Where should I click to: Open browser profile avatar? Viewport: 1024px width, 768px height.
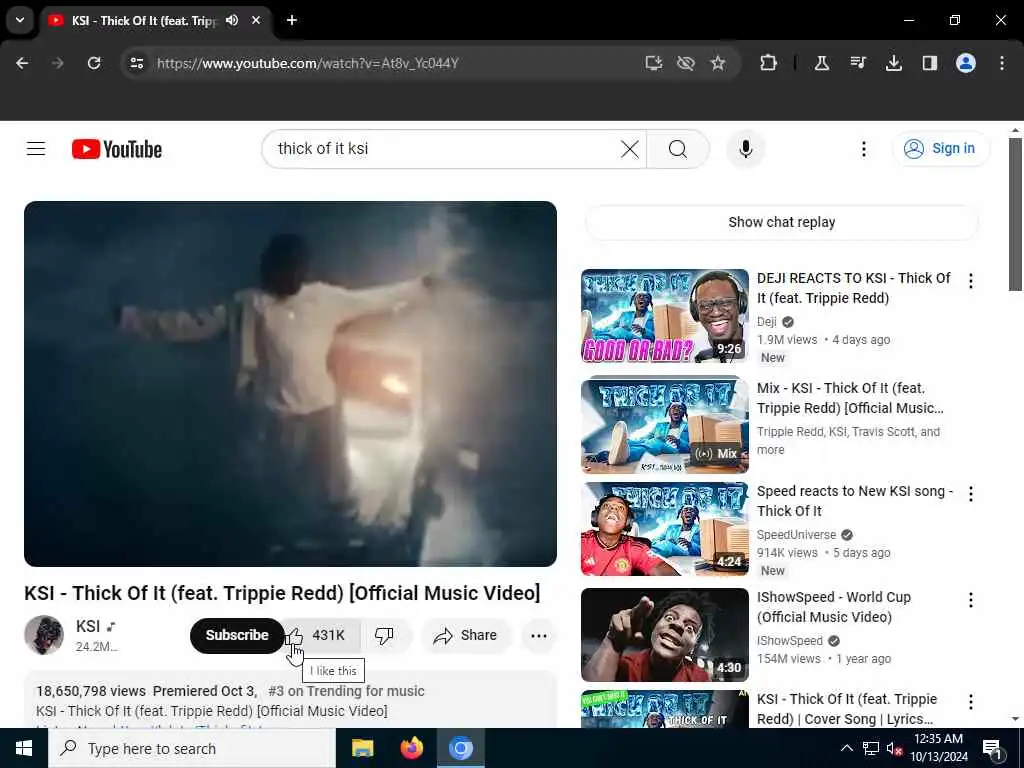965,63
